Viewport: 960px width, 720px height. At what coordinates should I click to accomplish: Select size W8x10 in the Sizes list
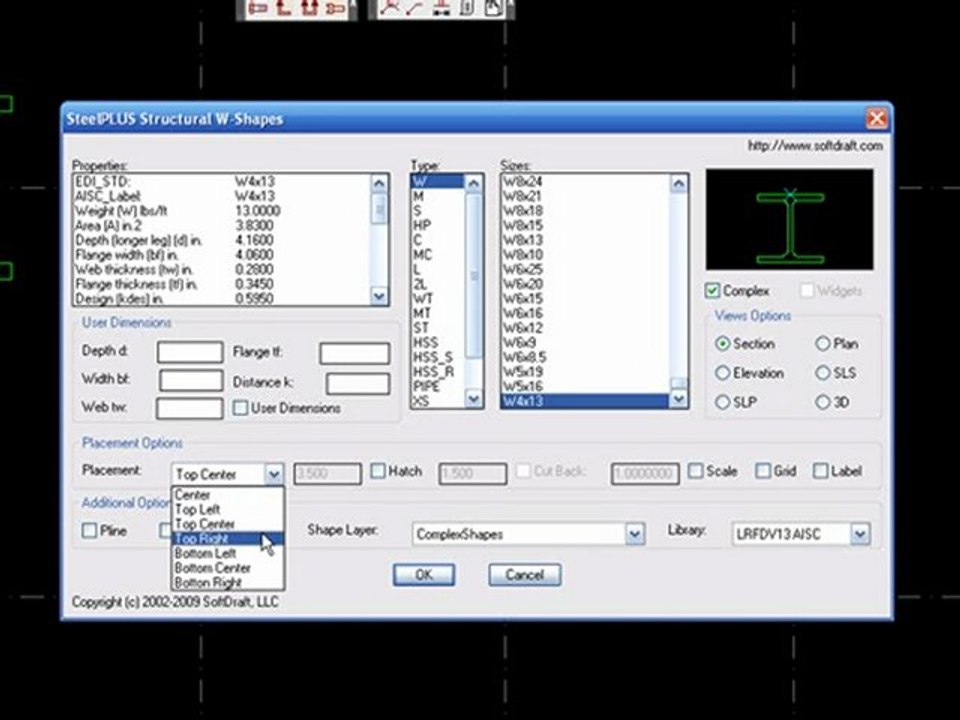[x=585, y=255]
